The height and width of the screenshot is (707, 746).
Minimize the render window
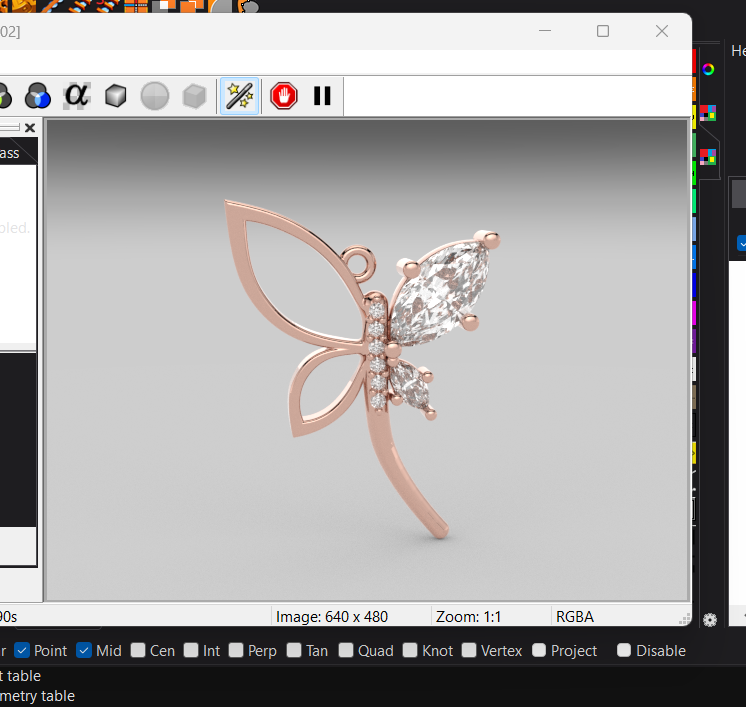coord(545,31)
